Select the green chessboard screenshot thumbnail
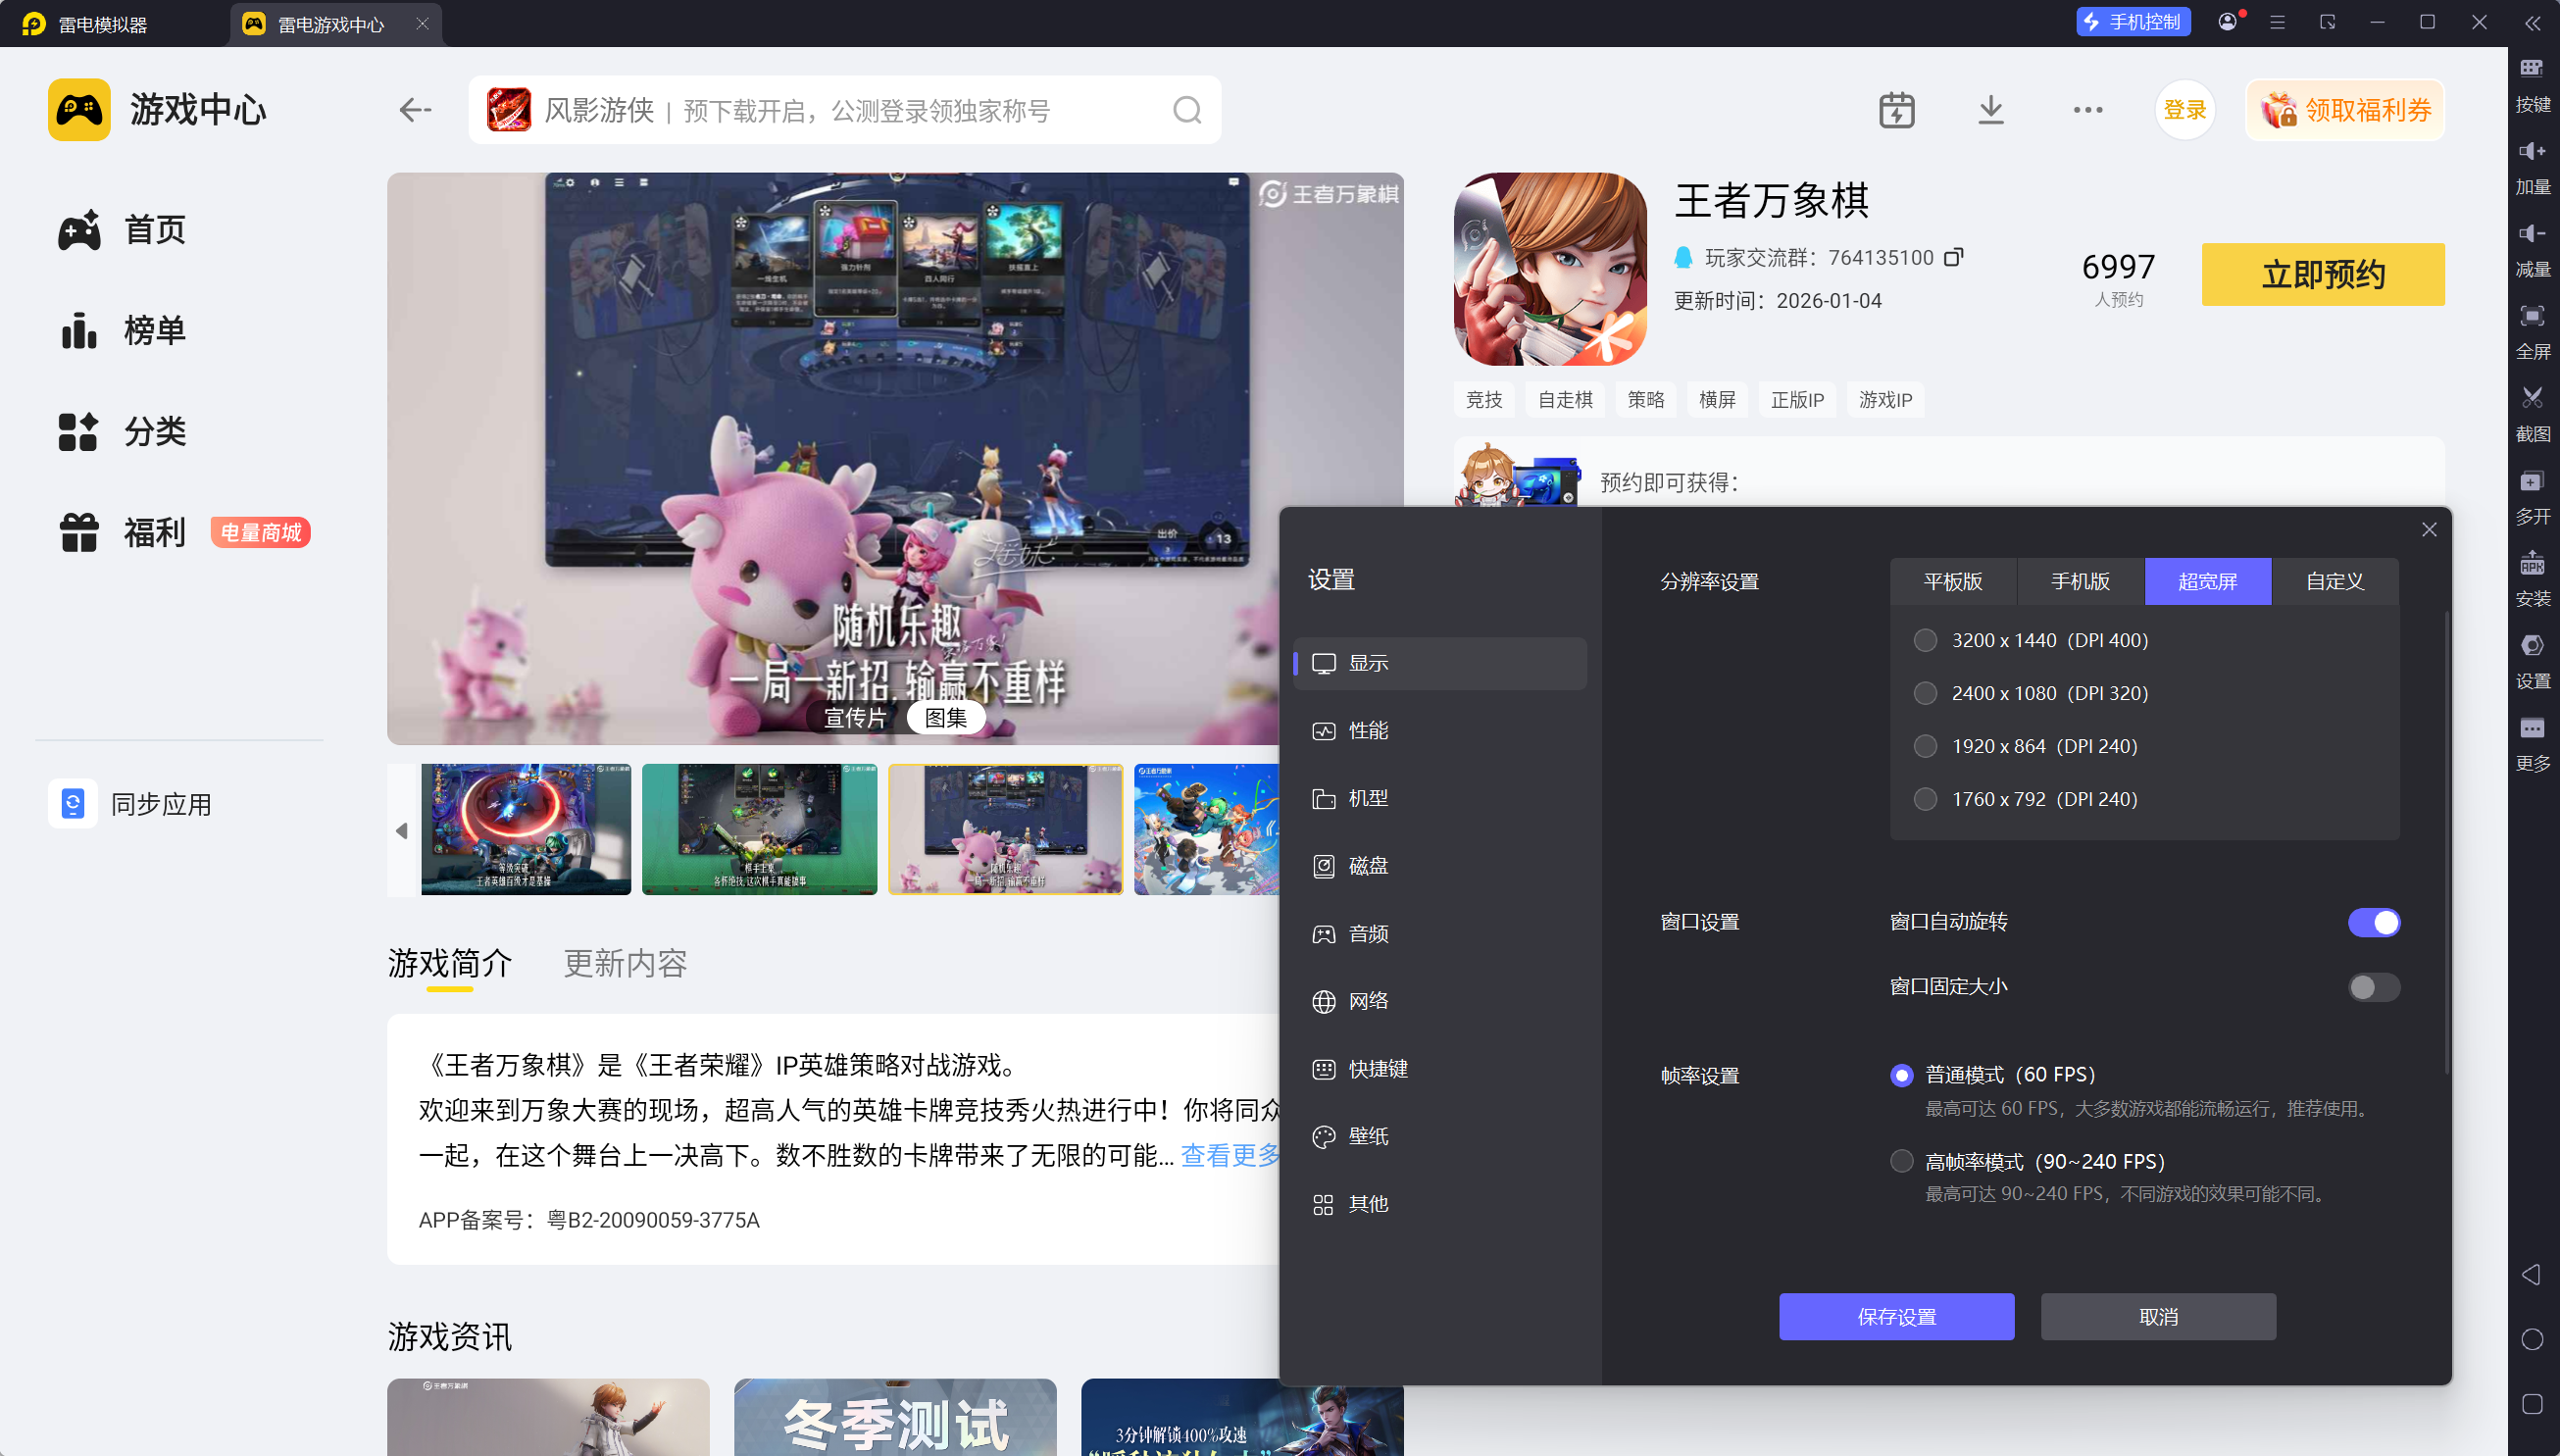The image size is (2560, 1456). tap(759, 829)
